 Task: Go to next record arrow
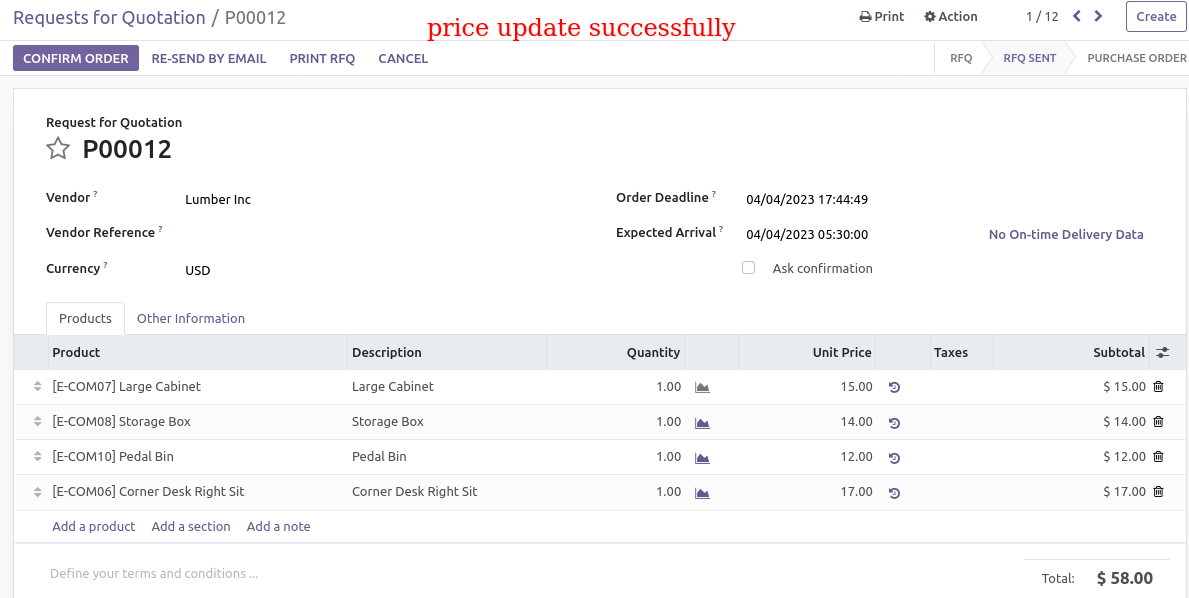(1098, 16)
